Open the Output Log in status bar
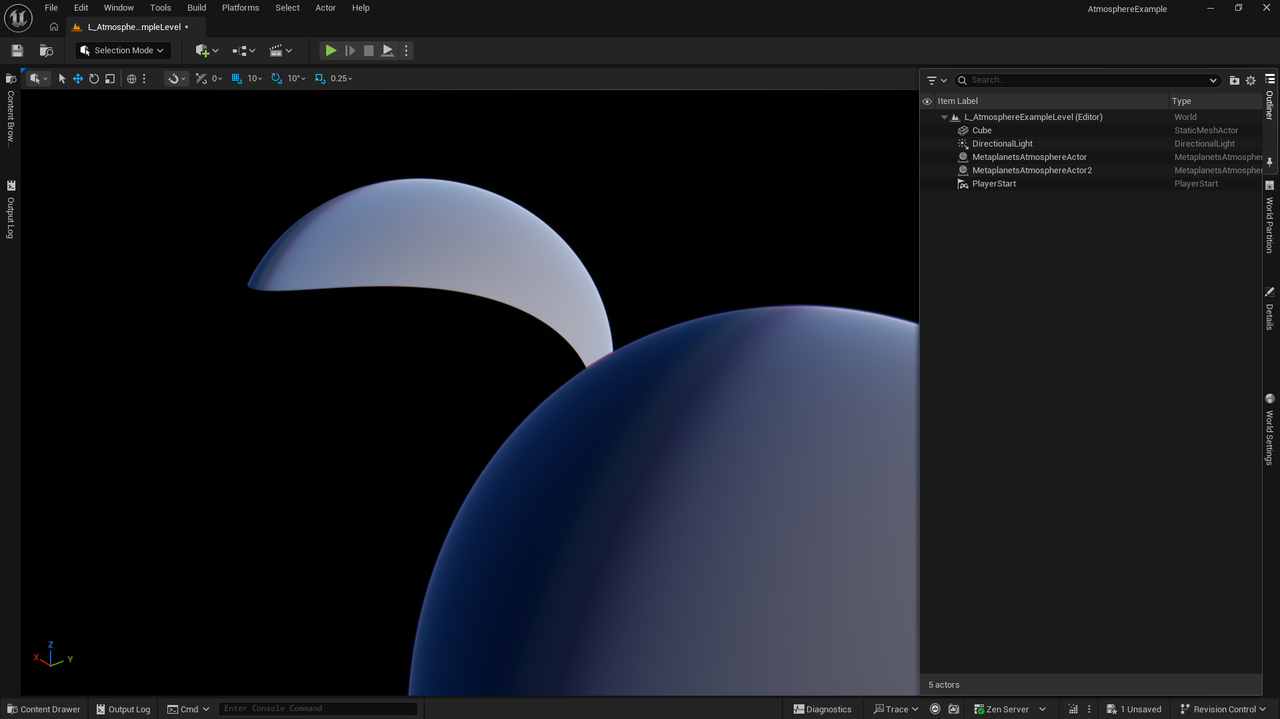 (123, 709)
